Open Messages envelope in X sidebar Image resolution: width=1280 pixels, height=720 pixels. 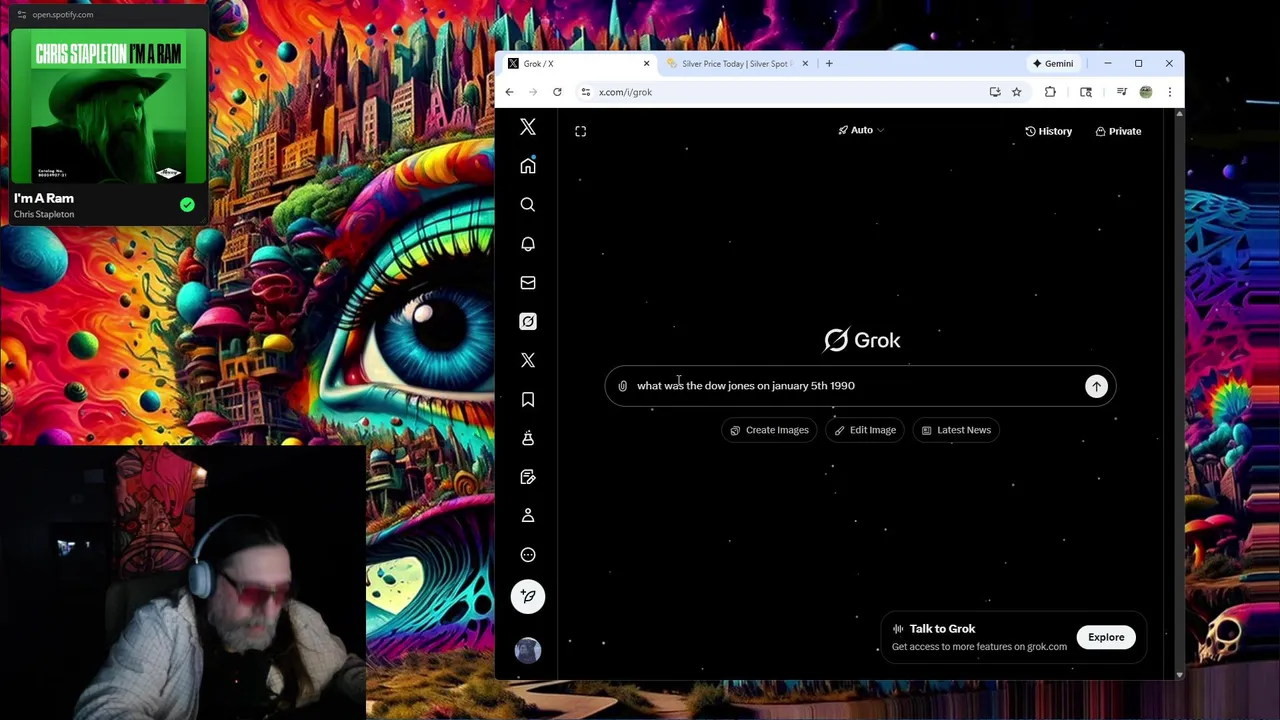(528, 283)
